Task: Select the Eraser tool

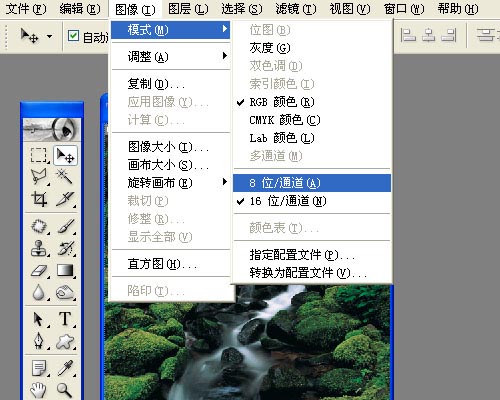Action: coord(39,270)
